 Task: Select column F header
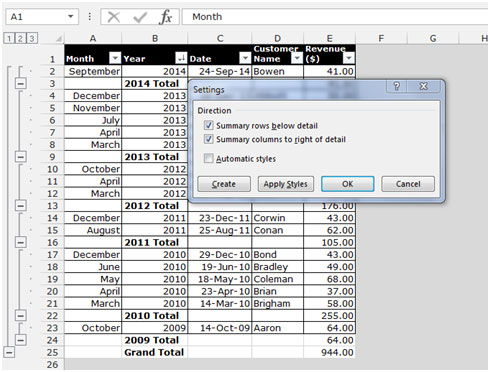[381, 39]
